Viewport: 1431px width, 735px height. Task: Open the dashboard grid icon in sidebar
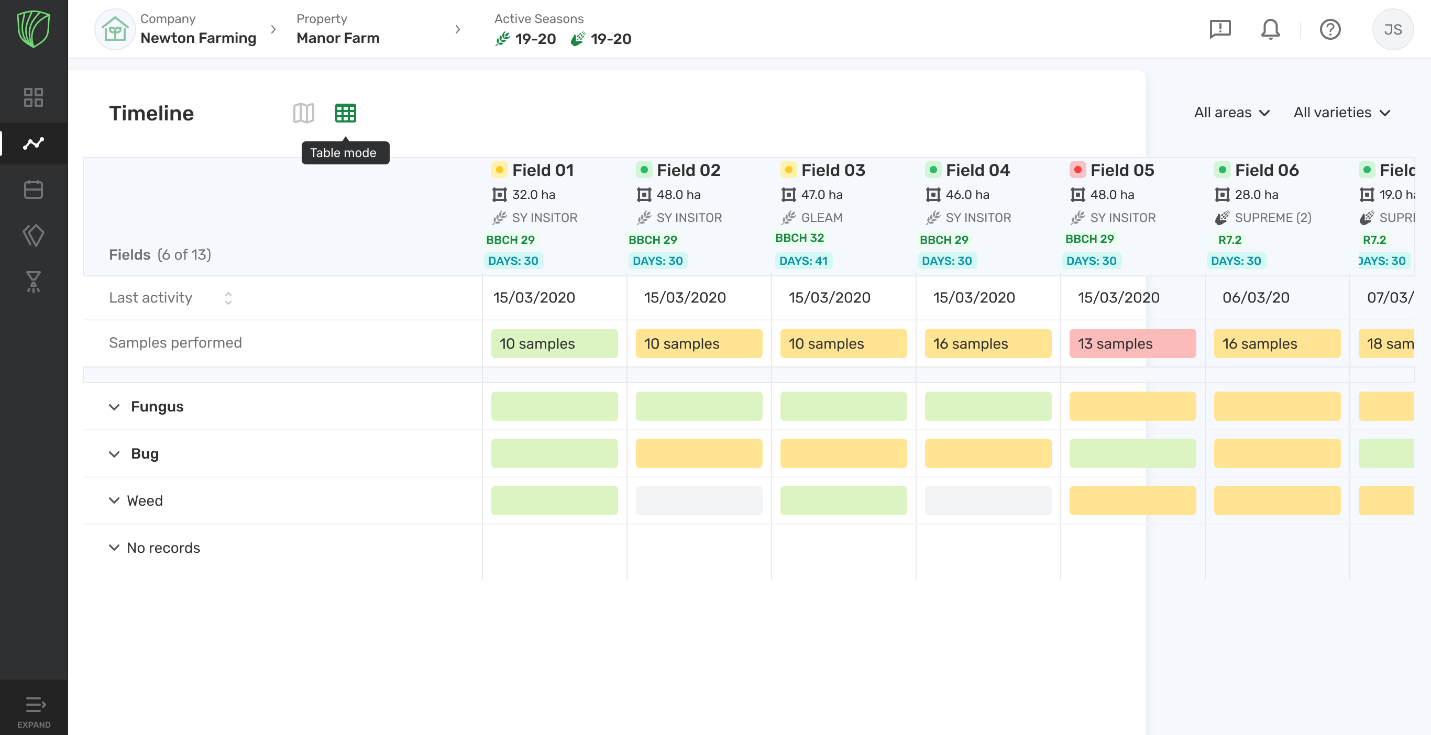[x=34, y=97]
